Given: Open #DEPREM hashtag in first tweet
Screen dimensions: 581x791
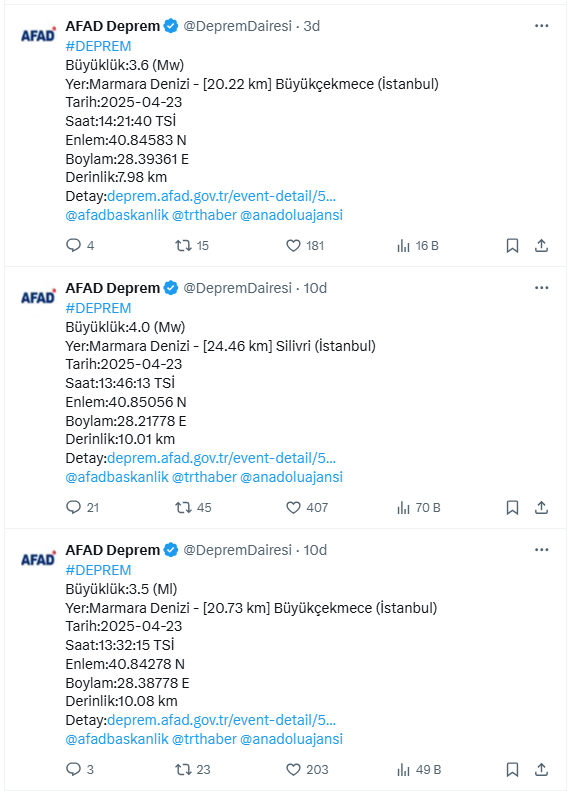Looking at the screenshot, I should [x=98, y=46].
